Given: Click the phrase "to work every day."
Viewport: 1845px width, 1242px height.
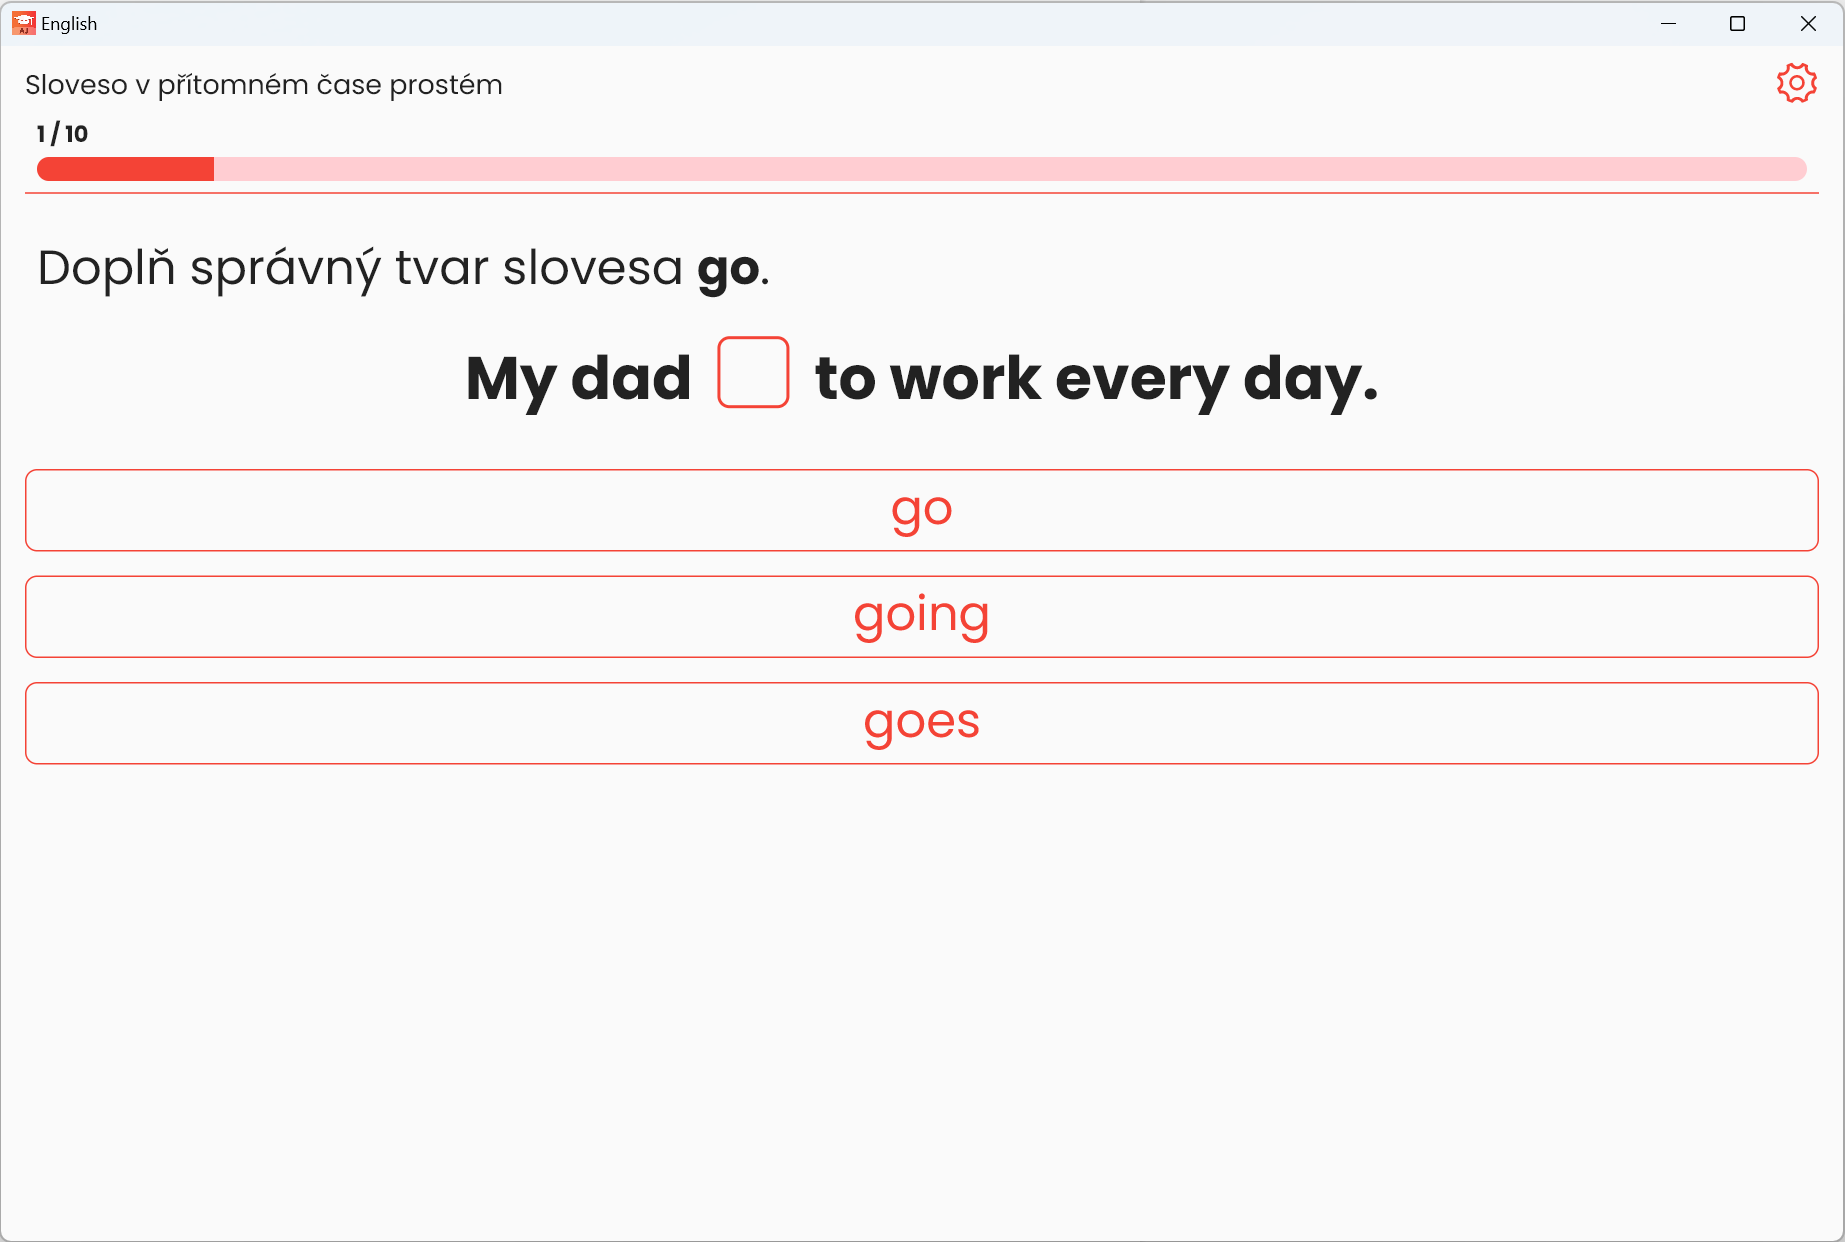Looking at the screenshot, I should [1096, 378].
